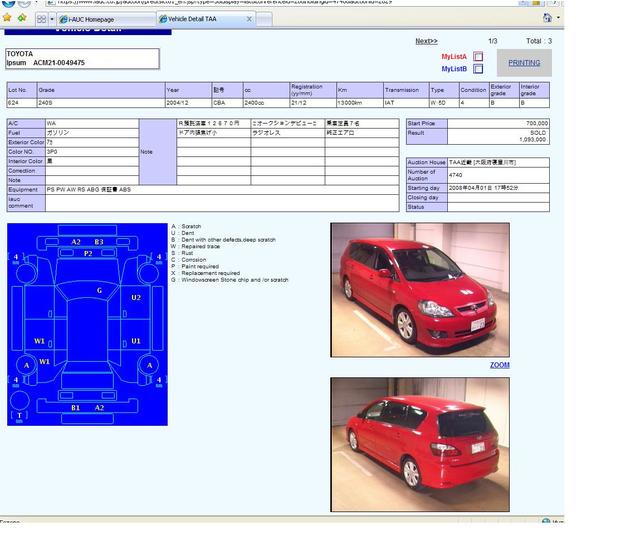Viewport: 640px width, 541px height.
Task: Click the ZOOM link under the photo
Action: [500, 365]
